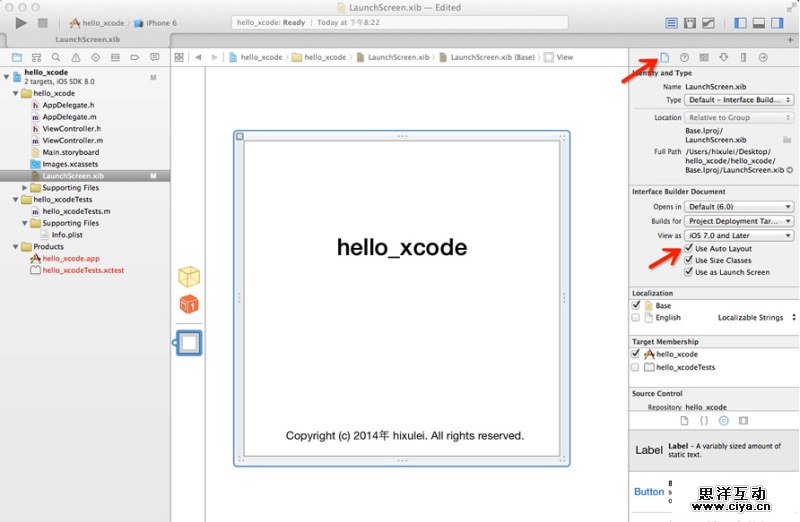Switch to the Issue navigator warning icon

click(75, 58)
